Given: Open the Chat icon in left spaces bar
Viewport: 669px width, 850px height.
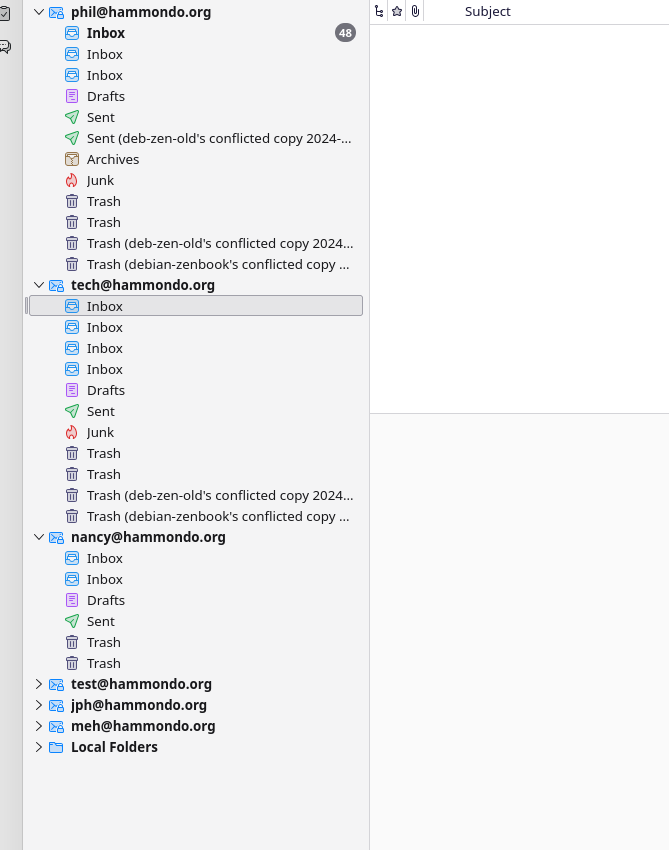Looking at the screenshot, I should pyautogui.click(x=5, y=47).
